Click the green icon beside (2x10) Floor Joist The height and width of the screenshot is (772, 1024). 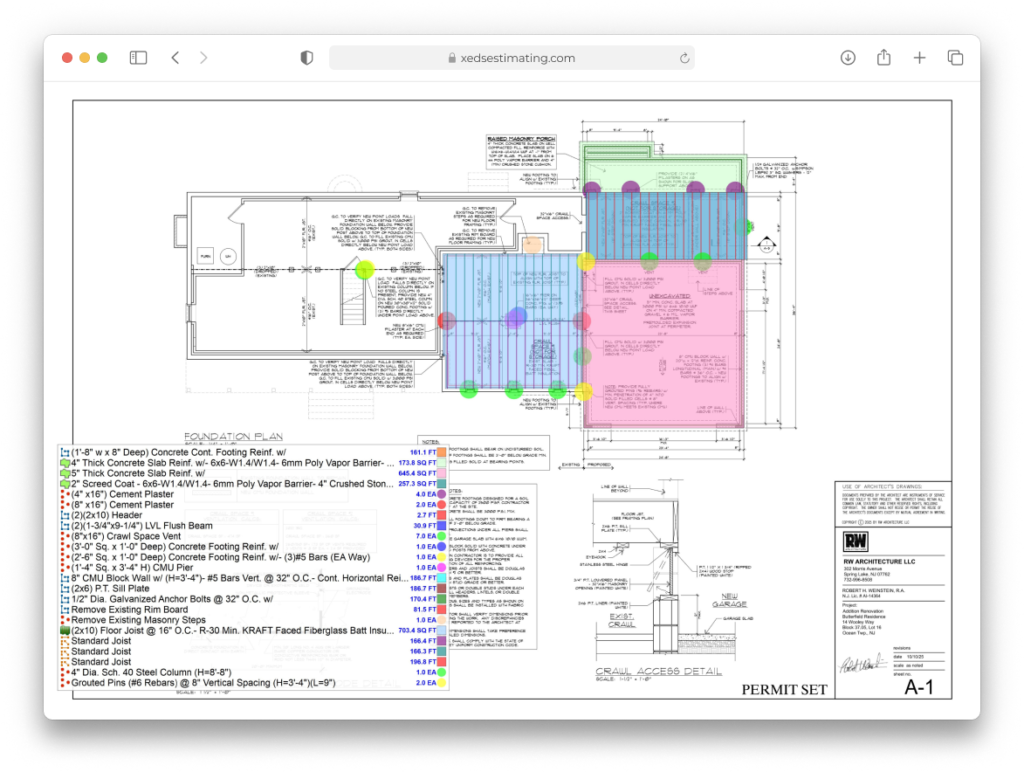click(64, 632)
